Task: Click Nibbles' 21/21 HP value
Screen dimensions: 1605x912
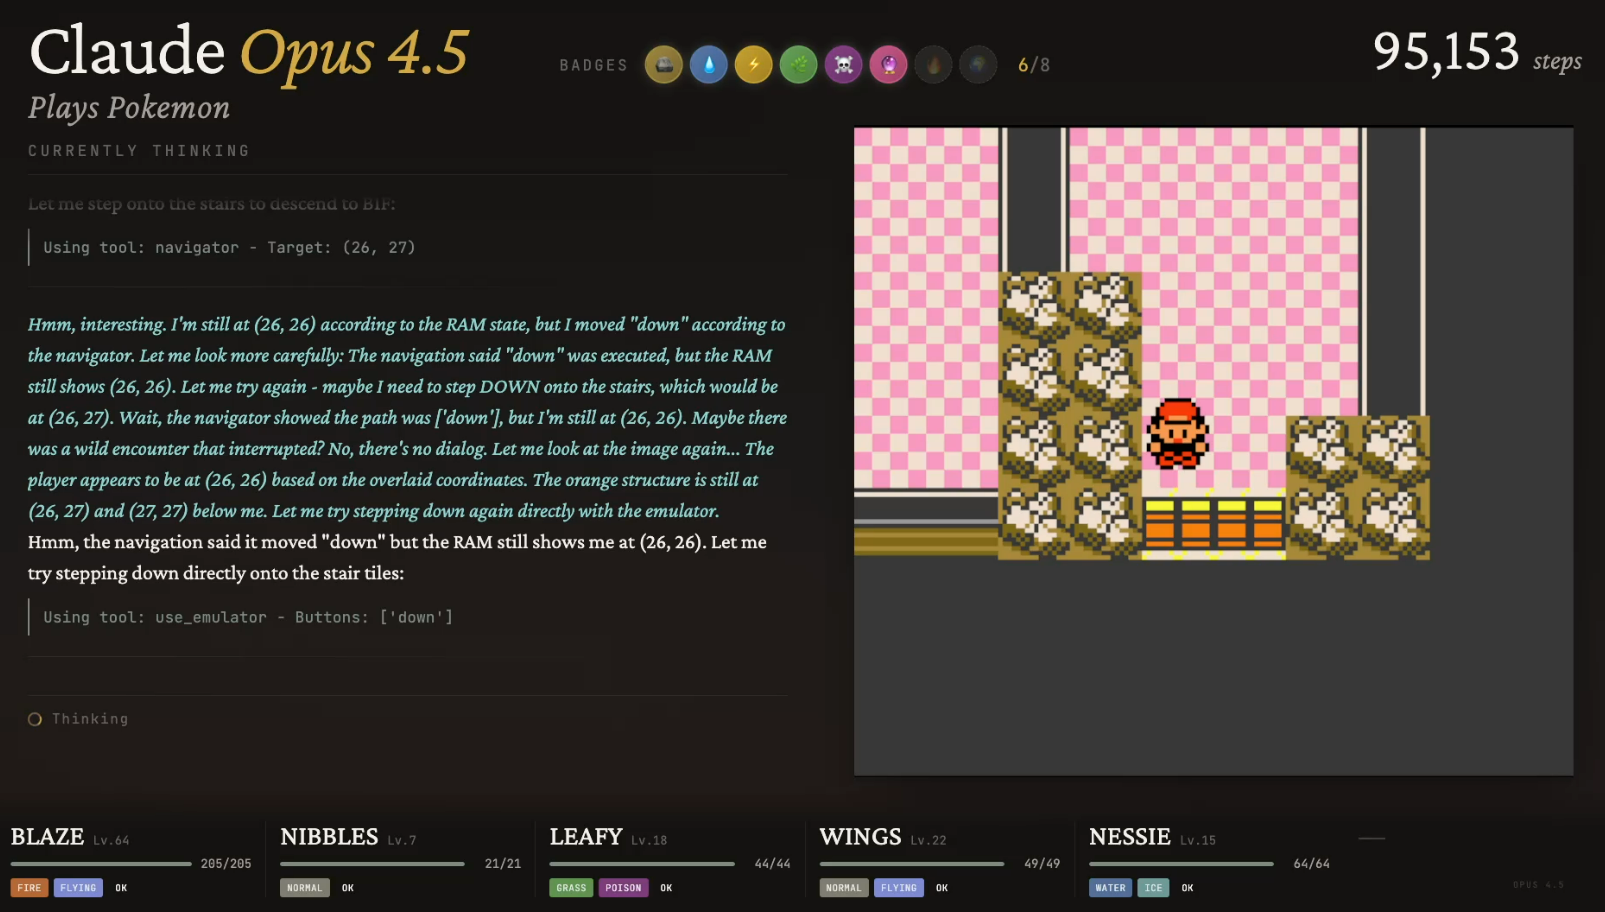Action: click(x=503, y=864)
